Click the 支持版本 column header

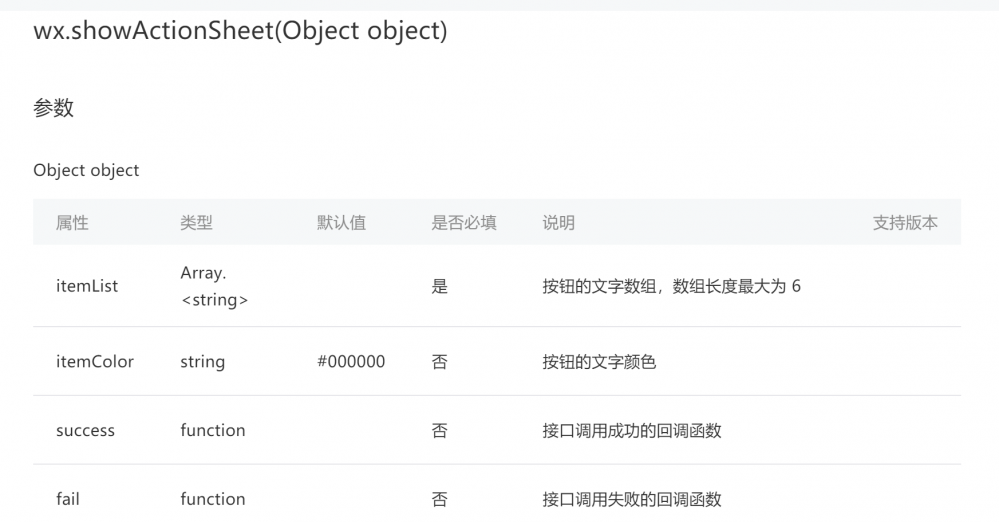[x=905, y=223]
